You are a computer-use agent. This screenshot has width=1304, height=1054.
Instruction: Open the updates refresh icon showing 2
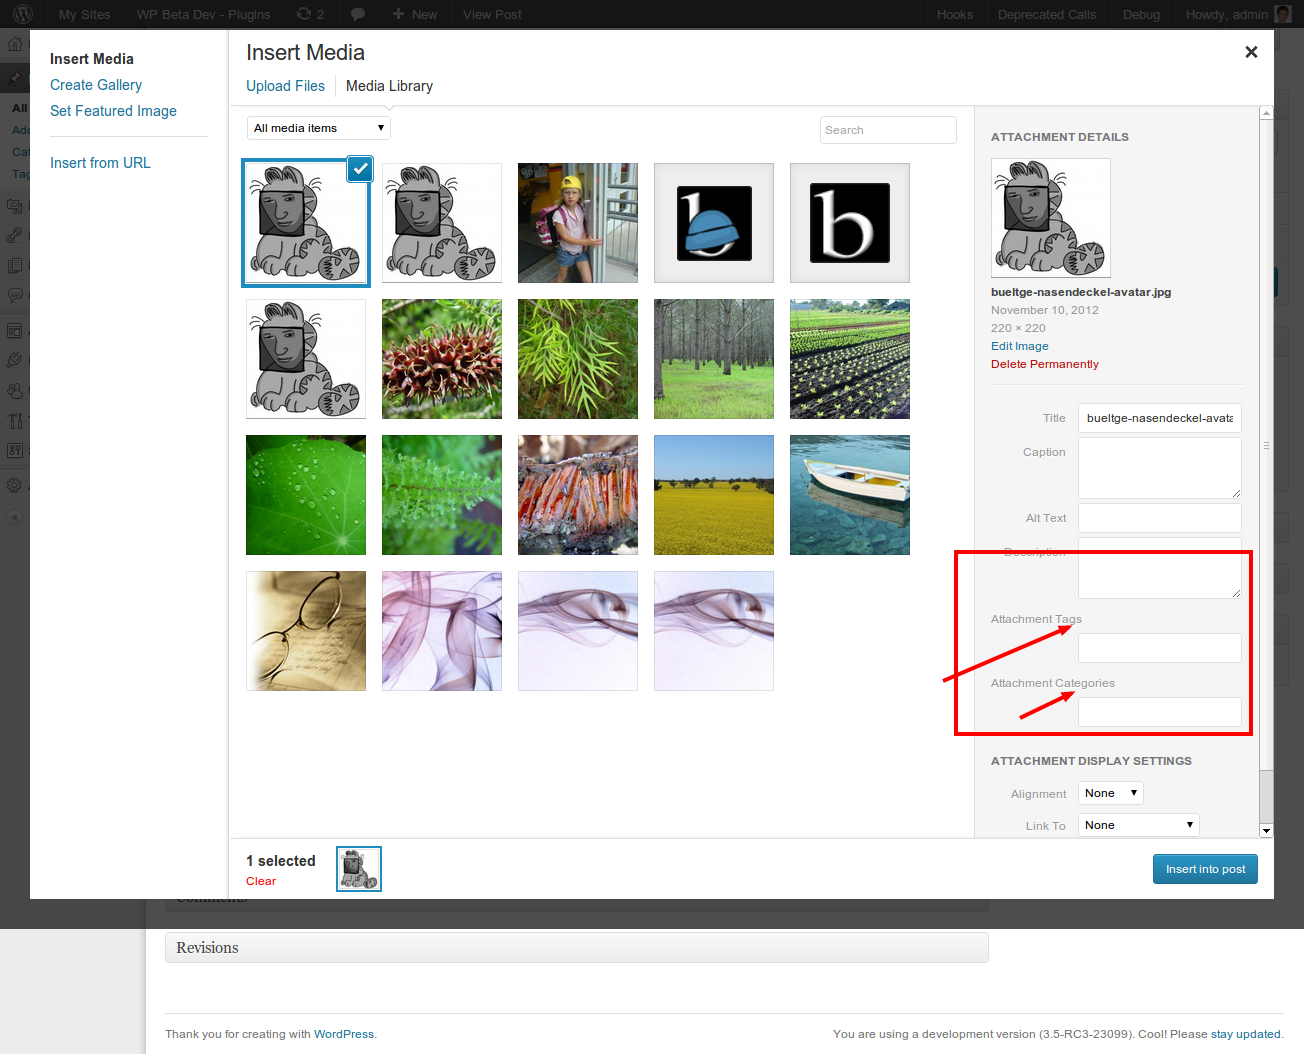coord(310,14)
